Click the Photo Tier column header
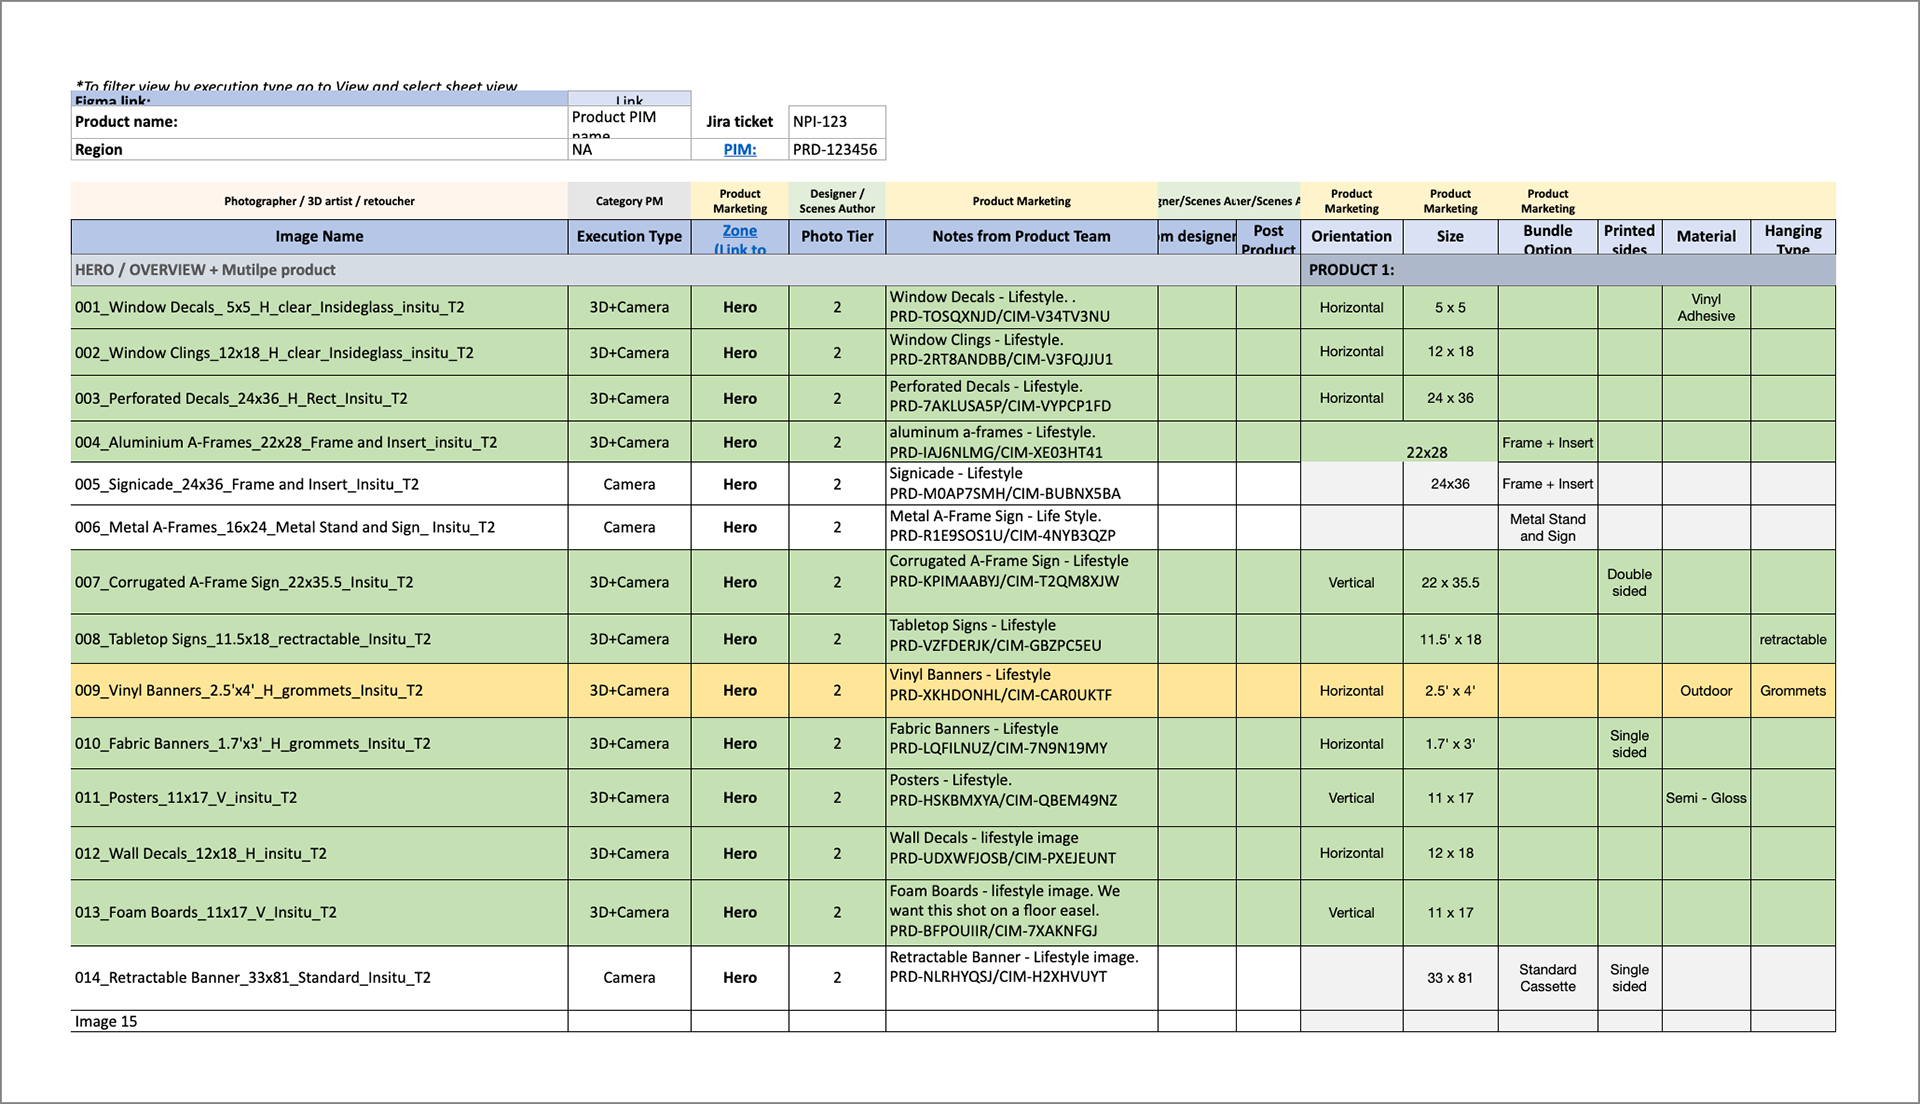Viewport: 1920px width, 1104px height. click(x=837, y=236)
